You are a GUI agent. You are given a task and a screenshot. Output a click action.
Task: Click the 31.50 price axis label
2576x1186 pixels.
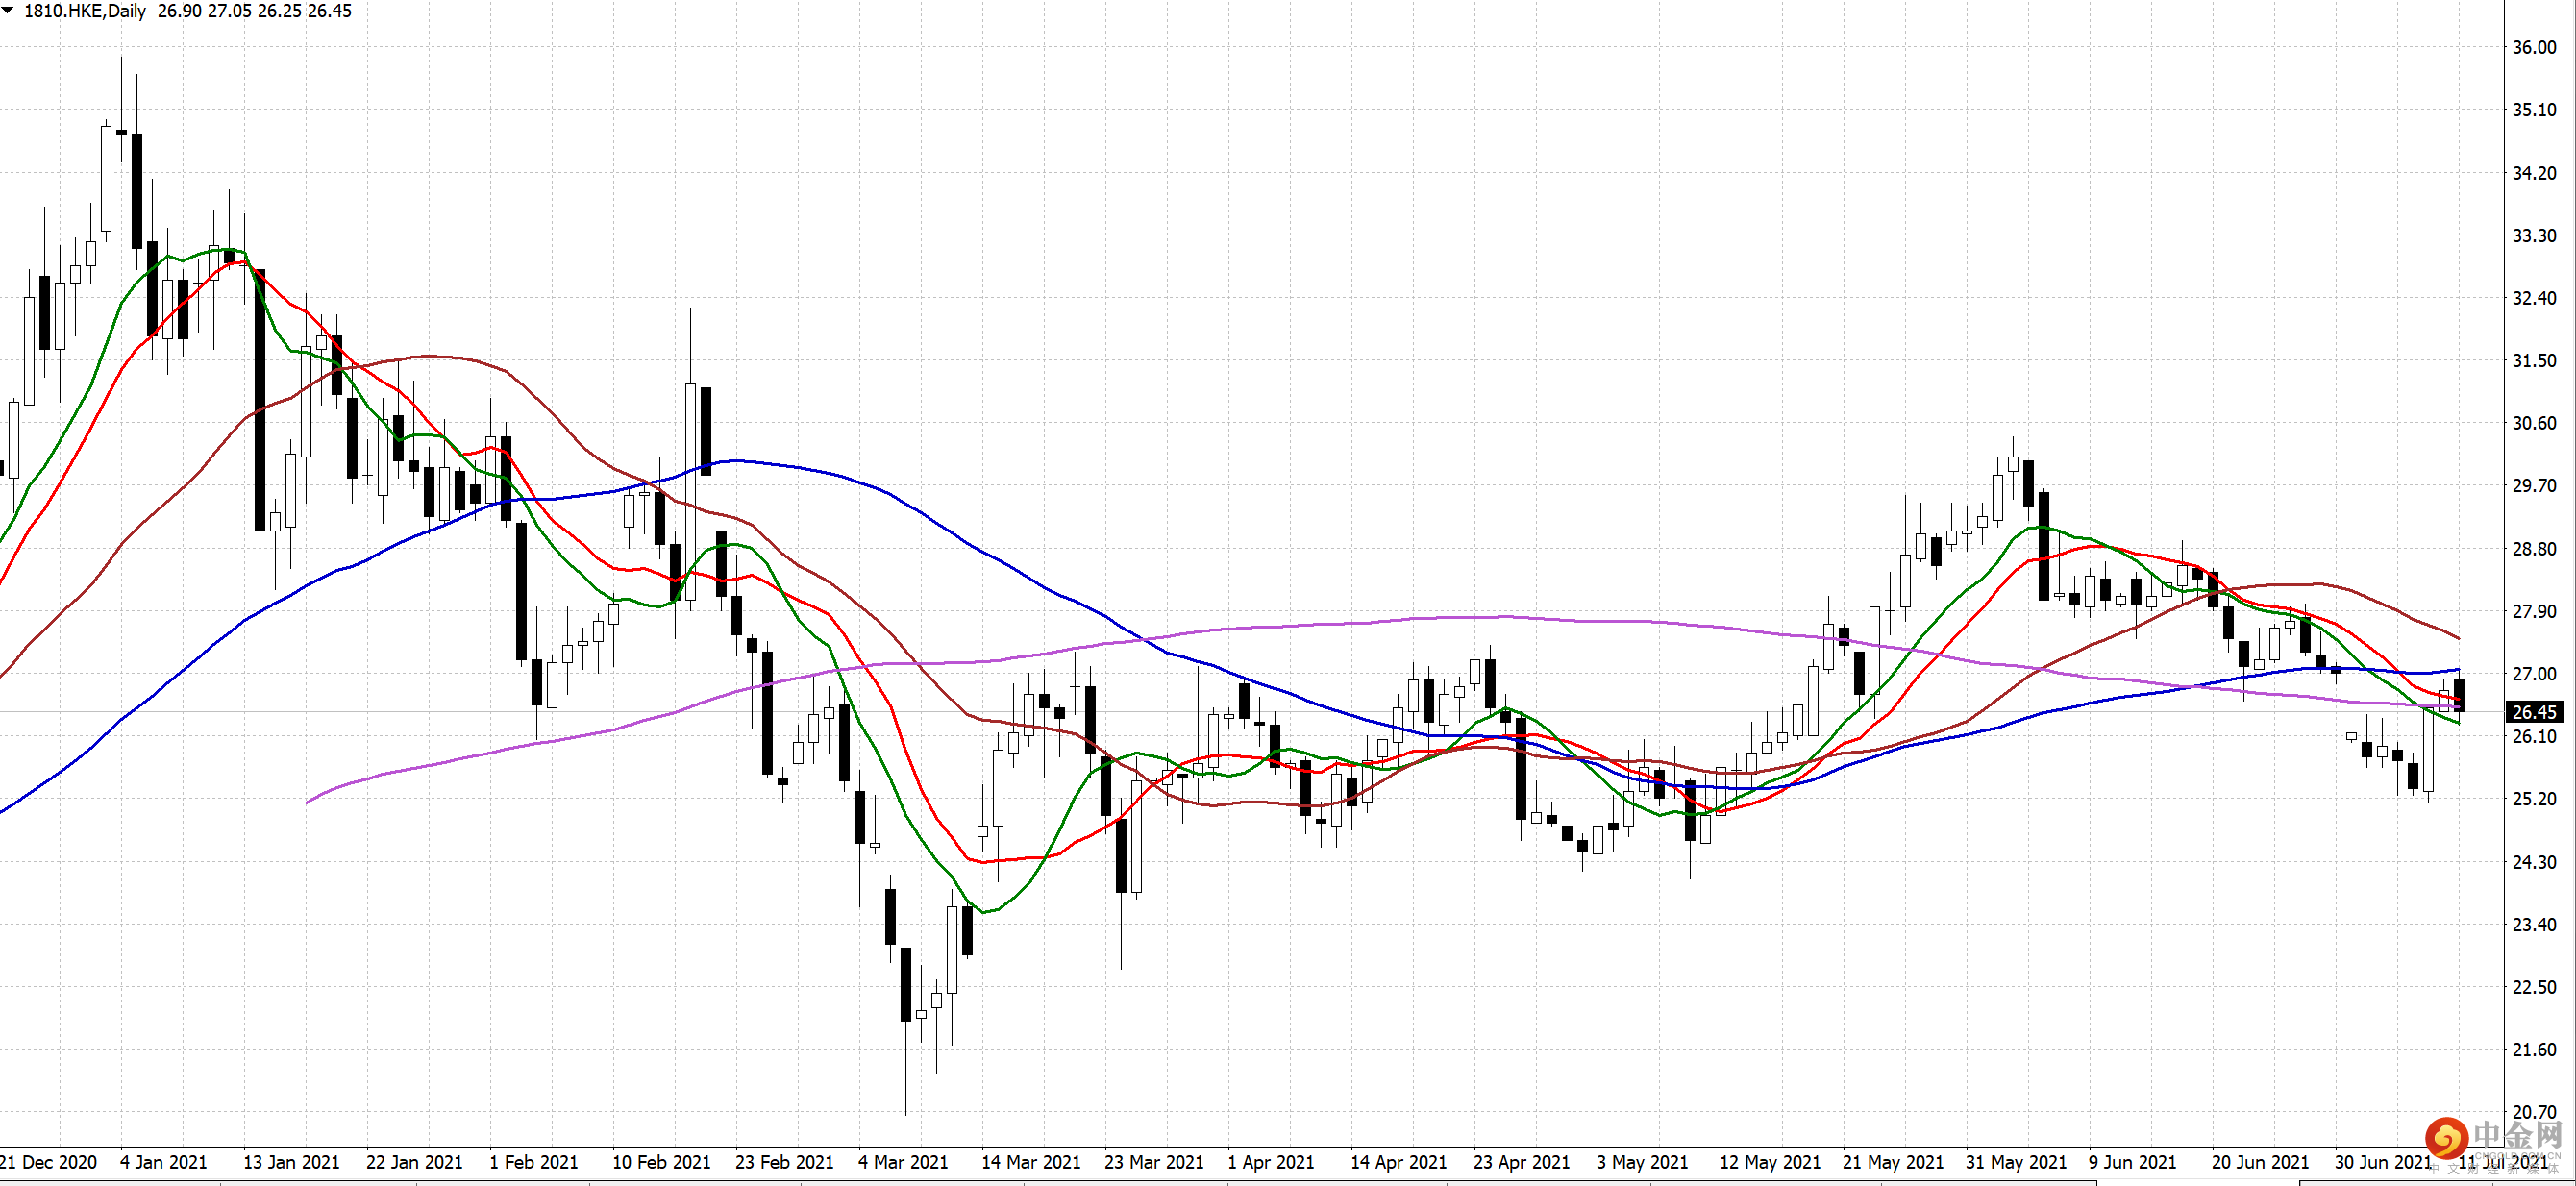tap(2534, 360)
